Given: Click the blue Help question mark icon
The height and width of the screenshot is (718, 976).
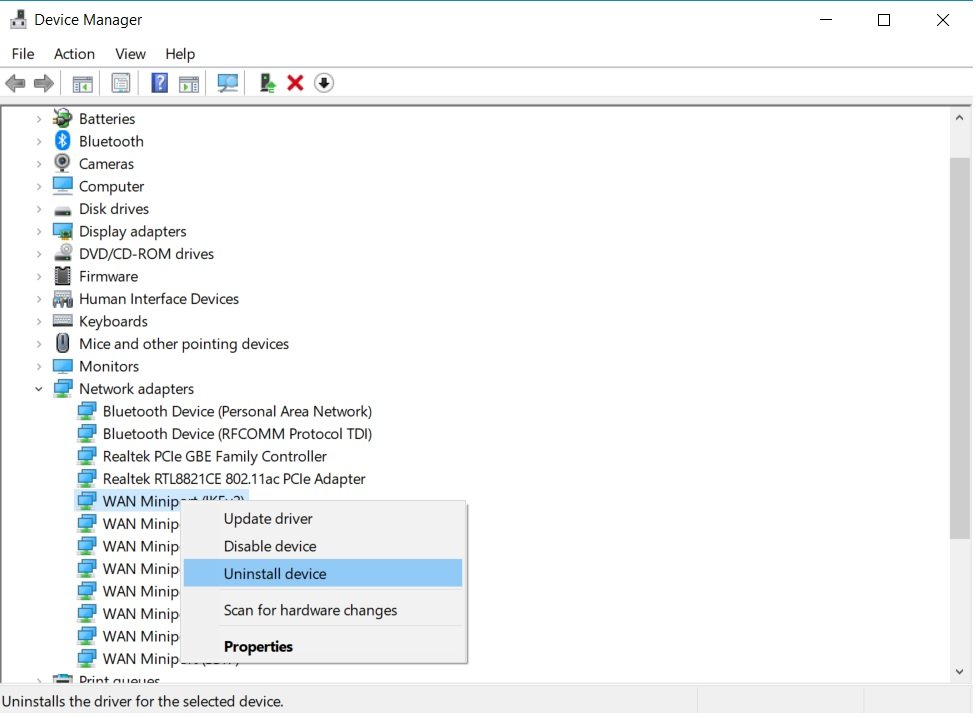Looking at the screenshot, I should tap(159, 83).
